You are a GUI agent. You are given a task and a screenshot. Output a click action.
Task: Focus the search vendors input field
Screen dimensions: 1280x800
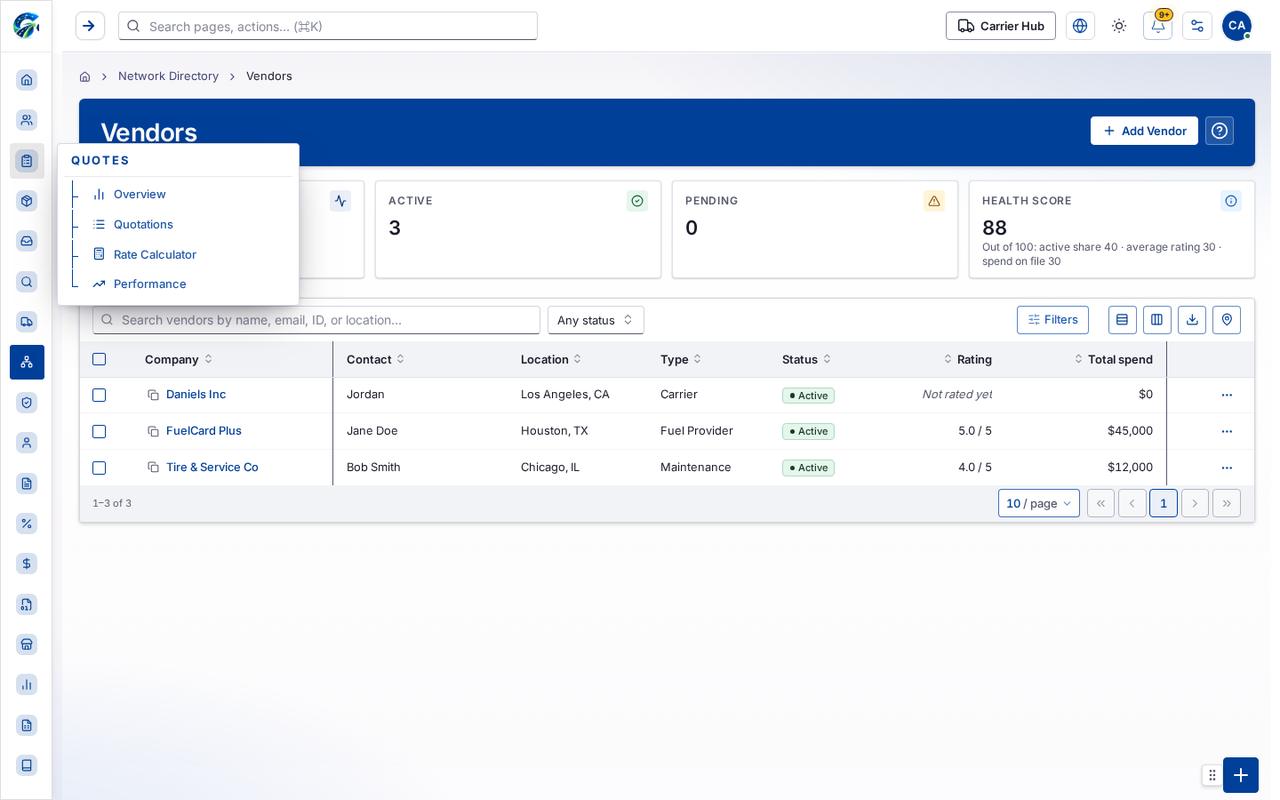click(x=316, y=320)
